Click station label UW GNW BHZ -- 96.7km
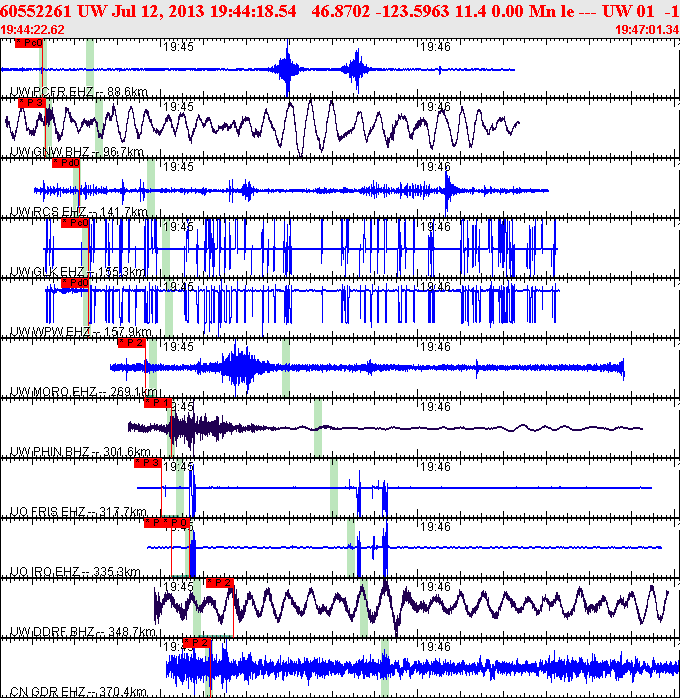The image size is (680, 698). point(77,152)
